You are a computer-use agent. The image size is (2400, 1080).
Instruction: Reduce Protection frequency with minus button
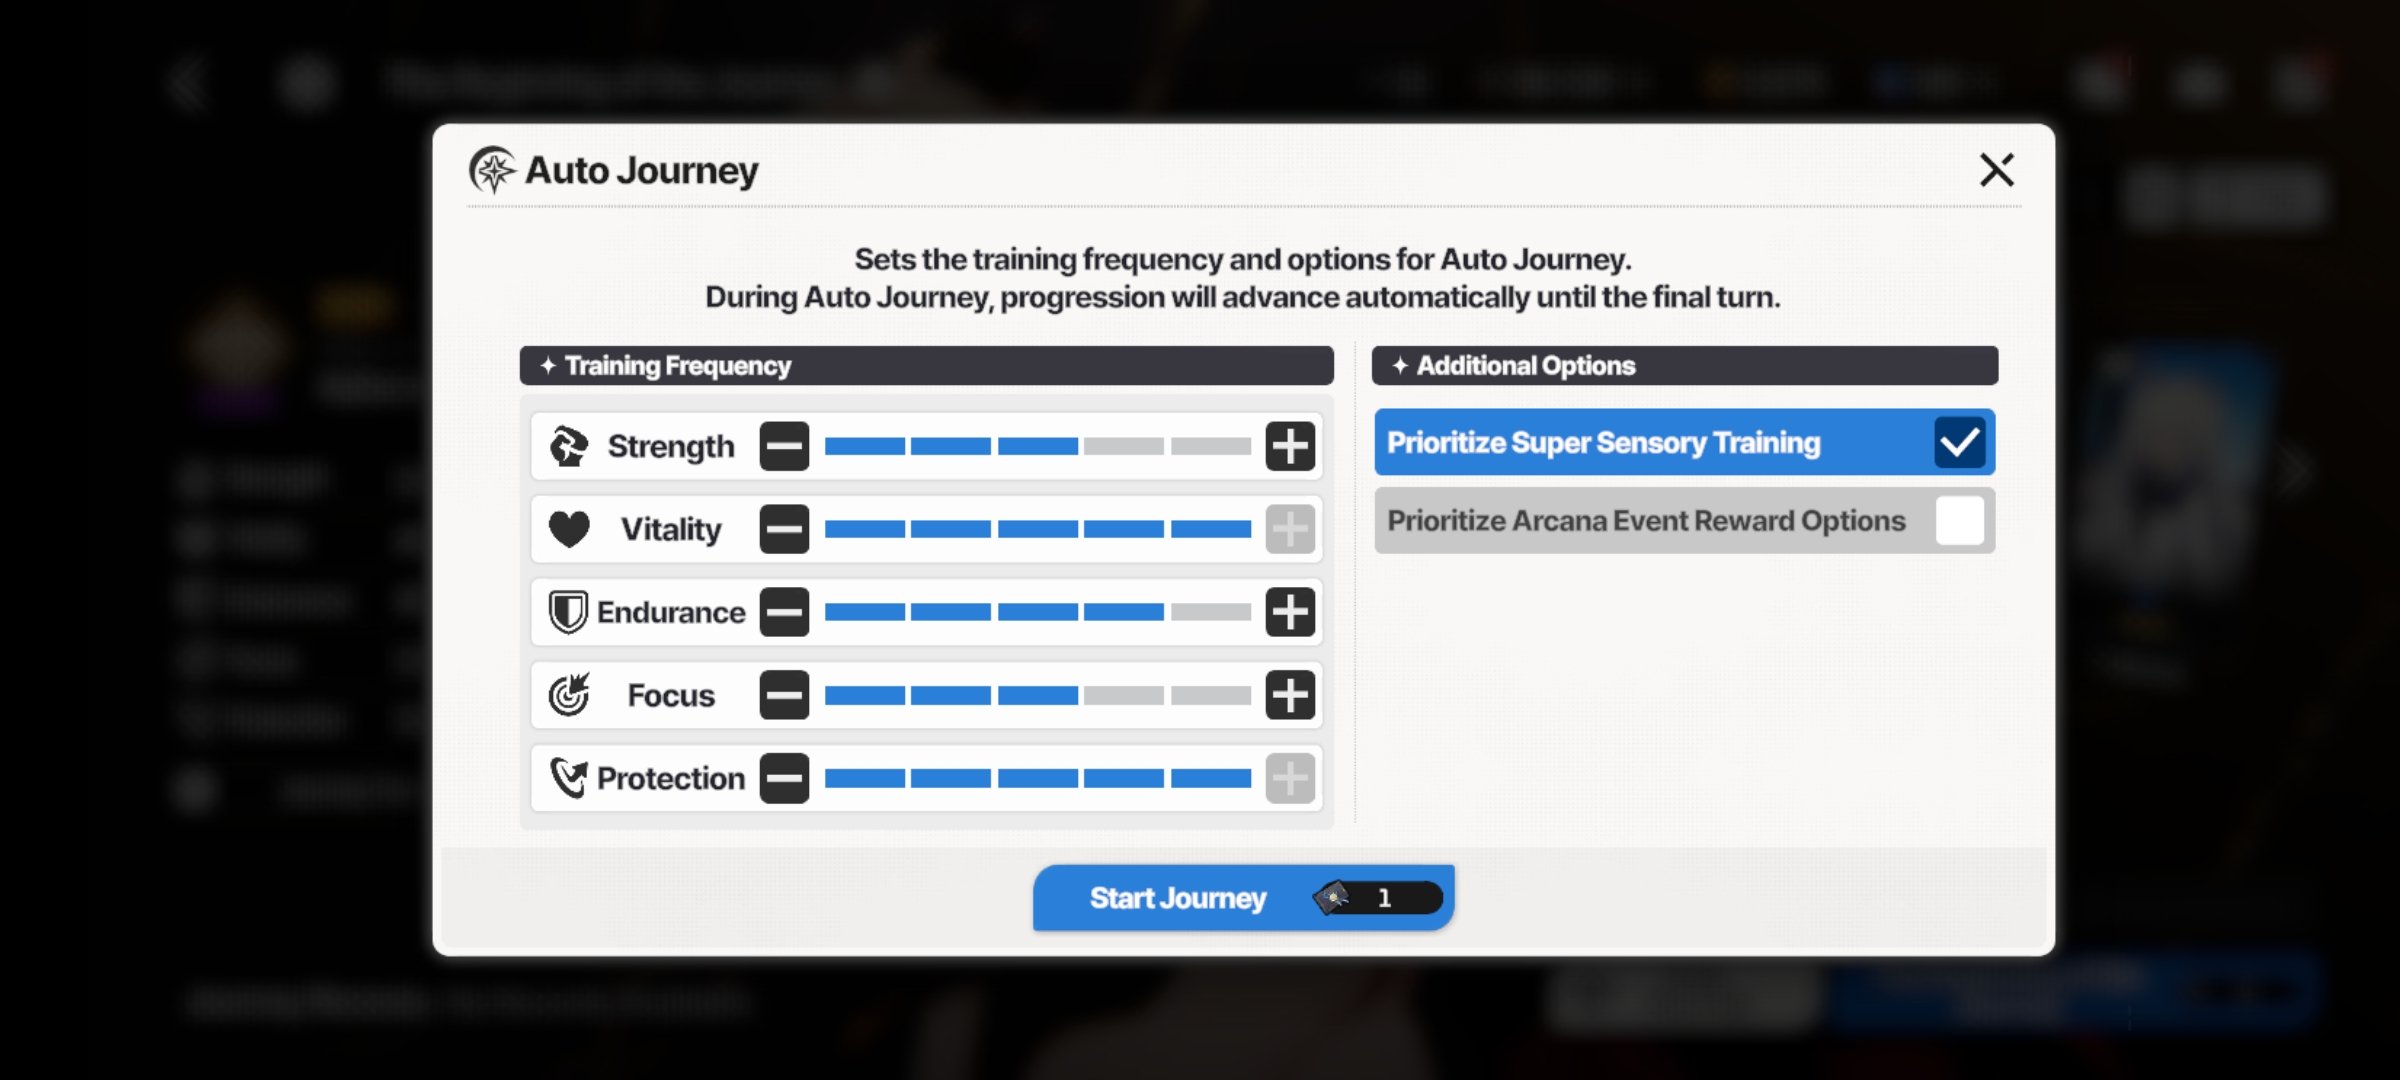click(784, 778)
